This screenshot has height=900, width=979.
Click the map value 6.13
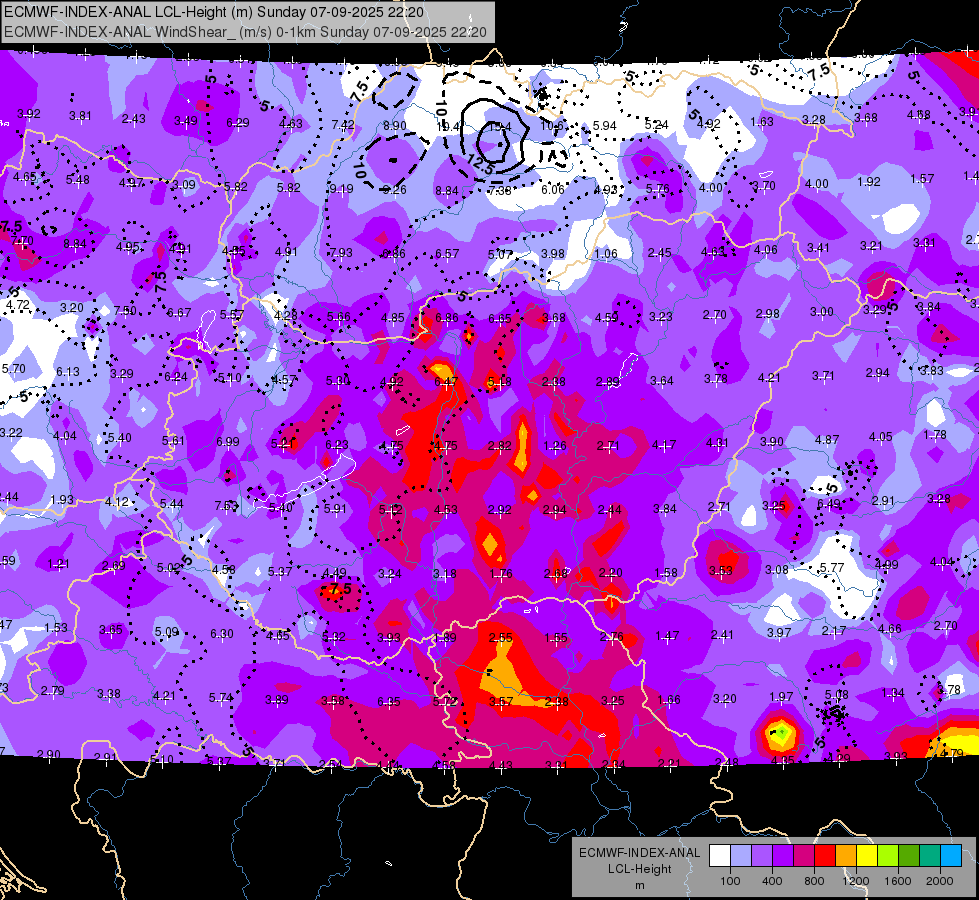pos(68,372)
